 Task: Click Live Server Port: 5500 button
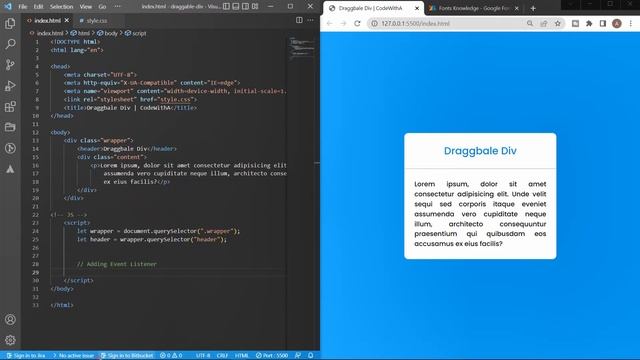272,356
